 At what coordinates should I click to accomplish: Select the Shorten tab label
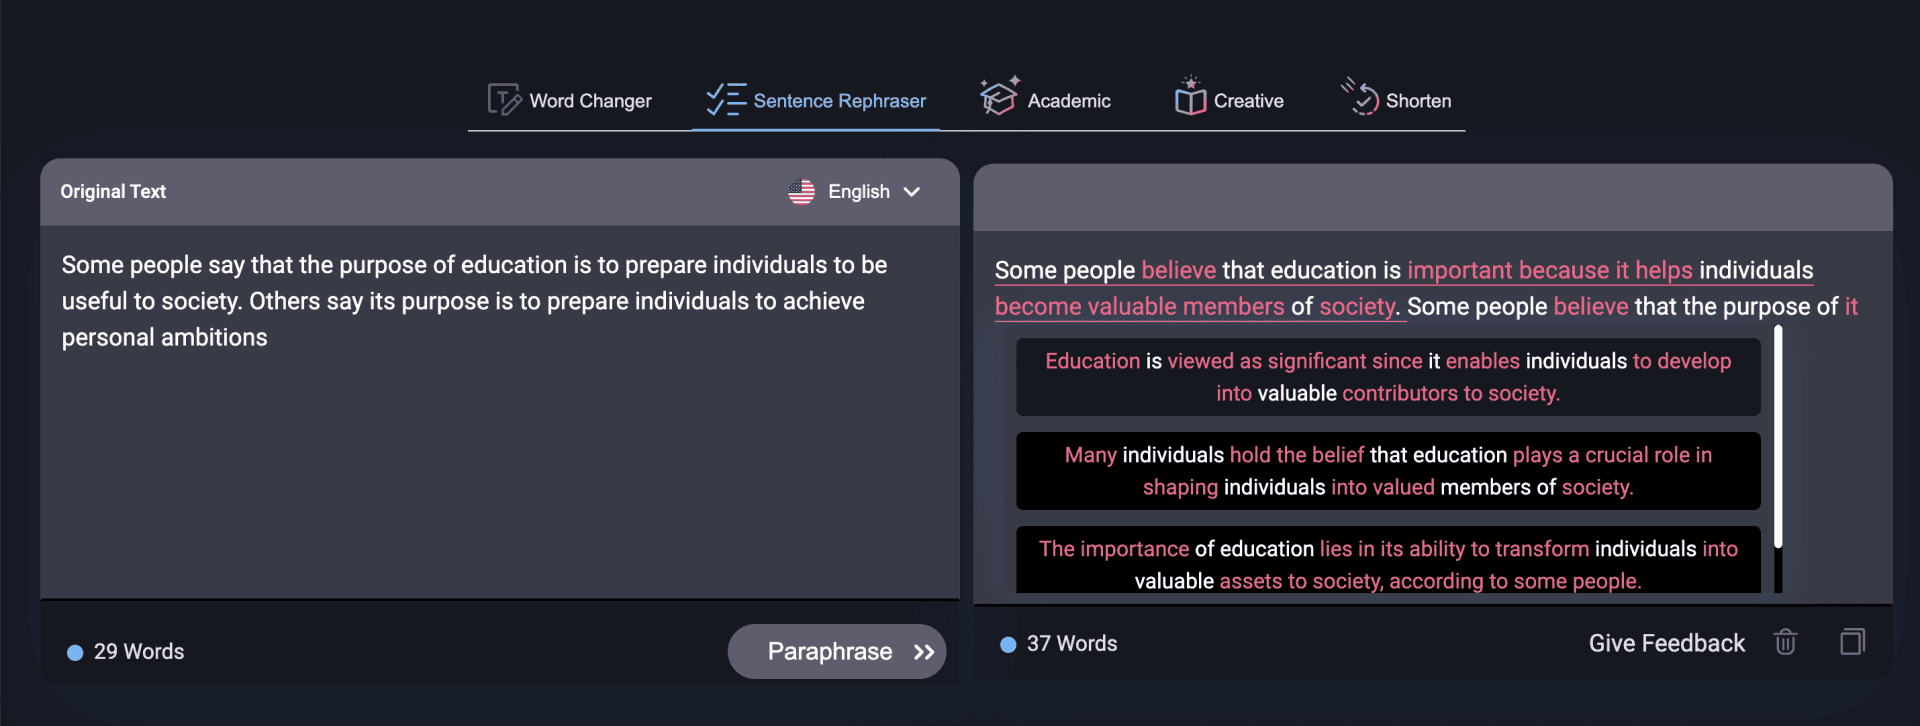point(1418,101)
